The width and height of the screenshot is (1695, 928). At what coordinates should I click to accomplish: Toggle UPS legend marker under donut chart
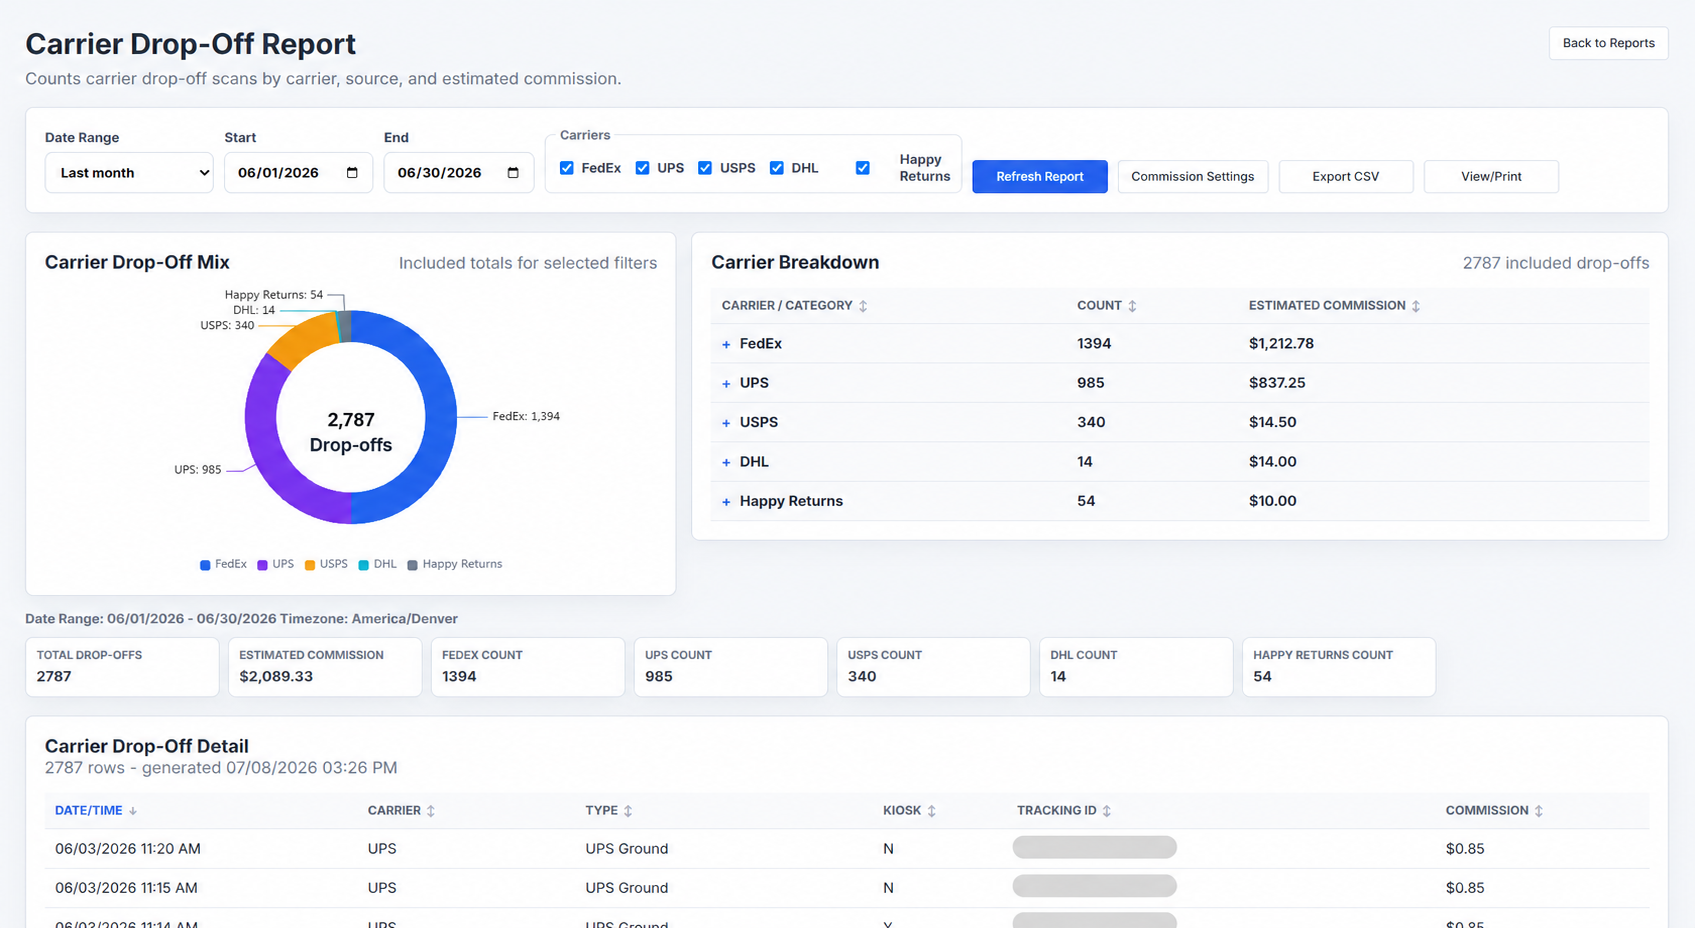(x=262, y=565)
